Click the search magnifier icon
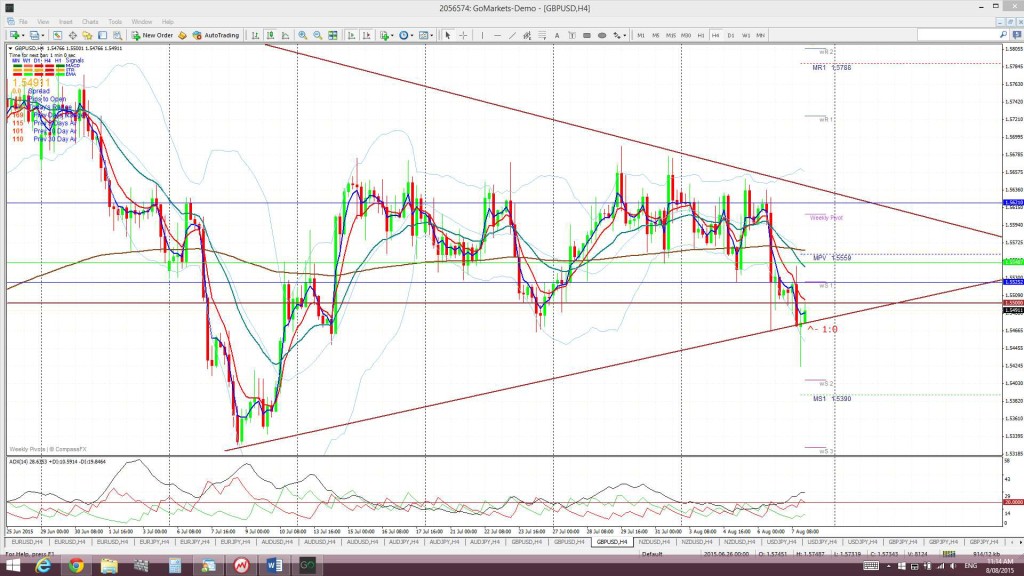The height and width of the screenshot is (576, 1024). pos(1003,35)
